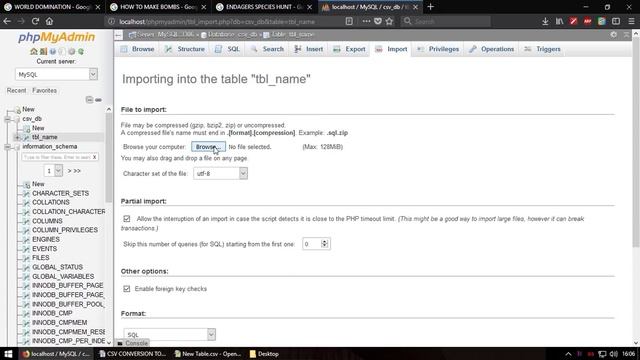Select the ENGINES table in tree

46,240
